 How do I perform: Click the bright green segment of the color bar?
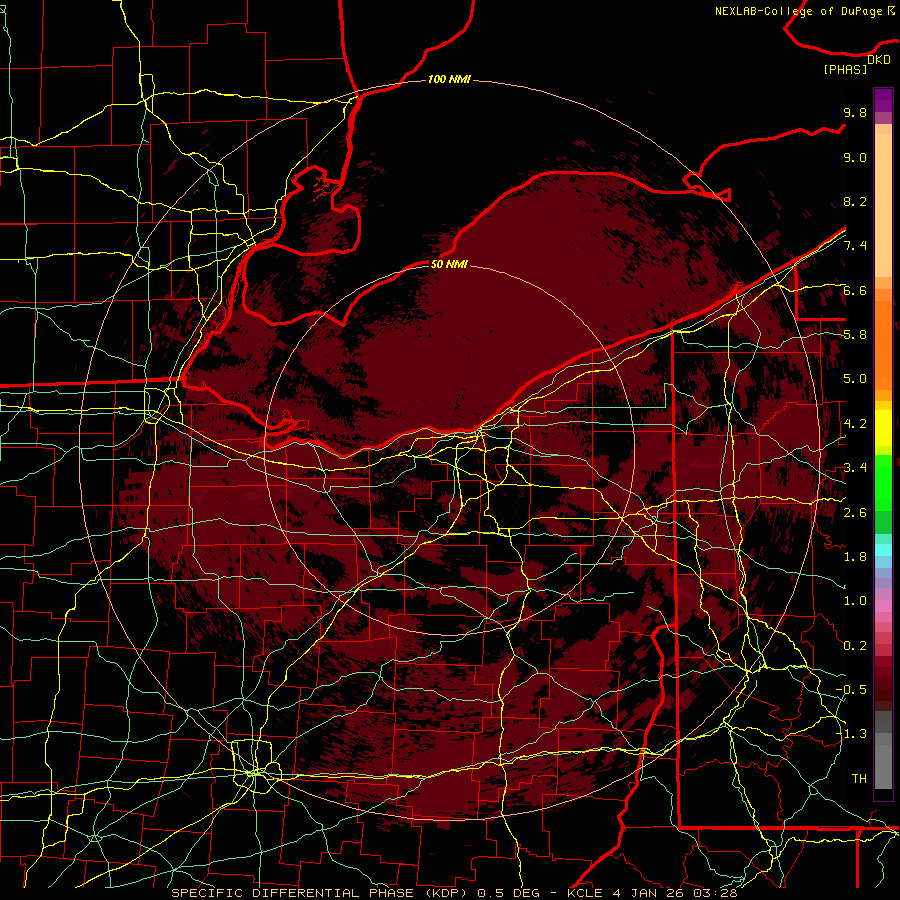tap(883, 482)
